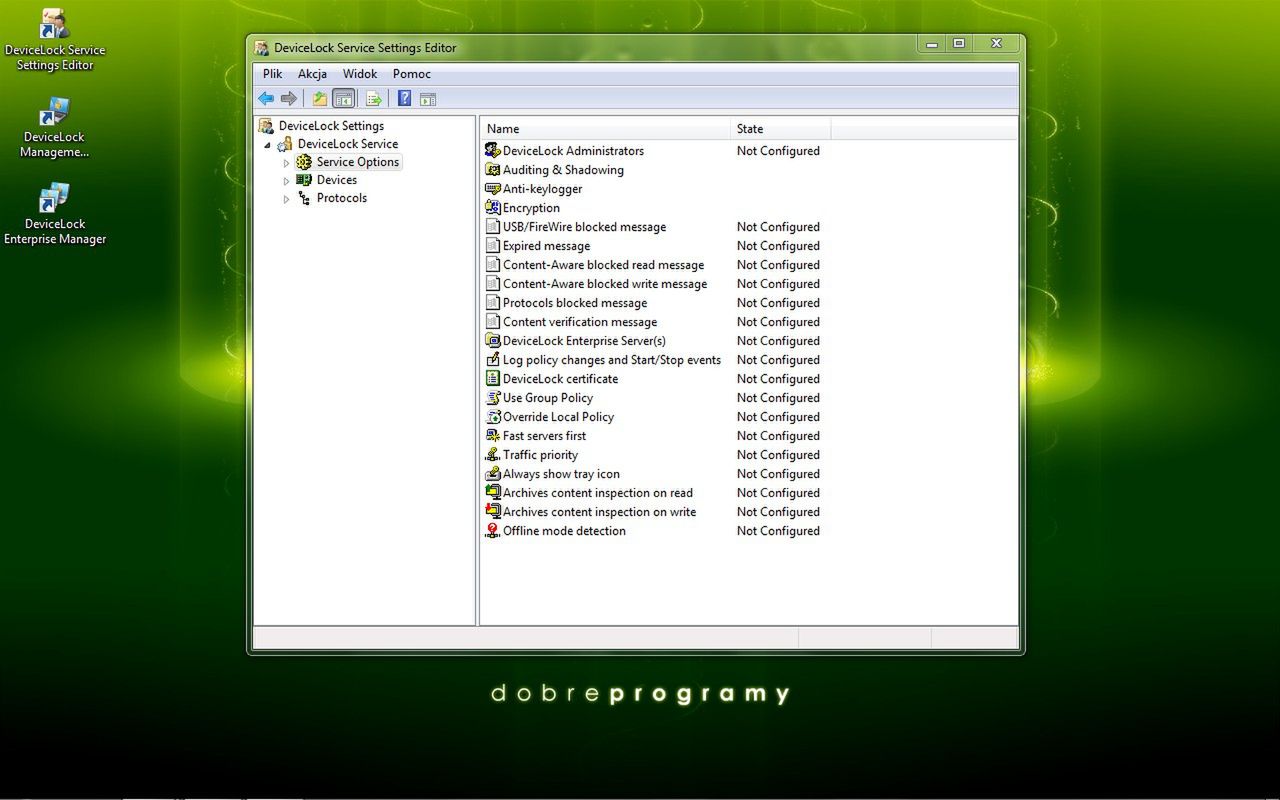The image size is (1280, 800).
Task: Expand the Protocols tree node
Action: (287, 198)
